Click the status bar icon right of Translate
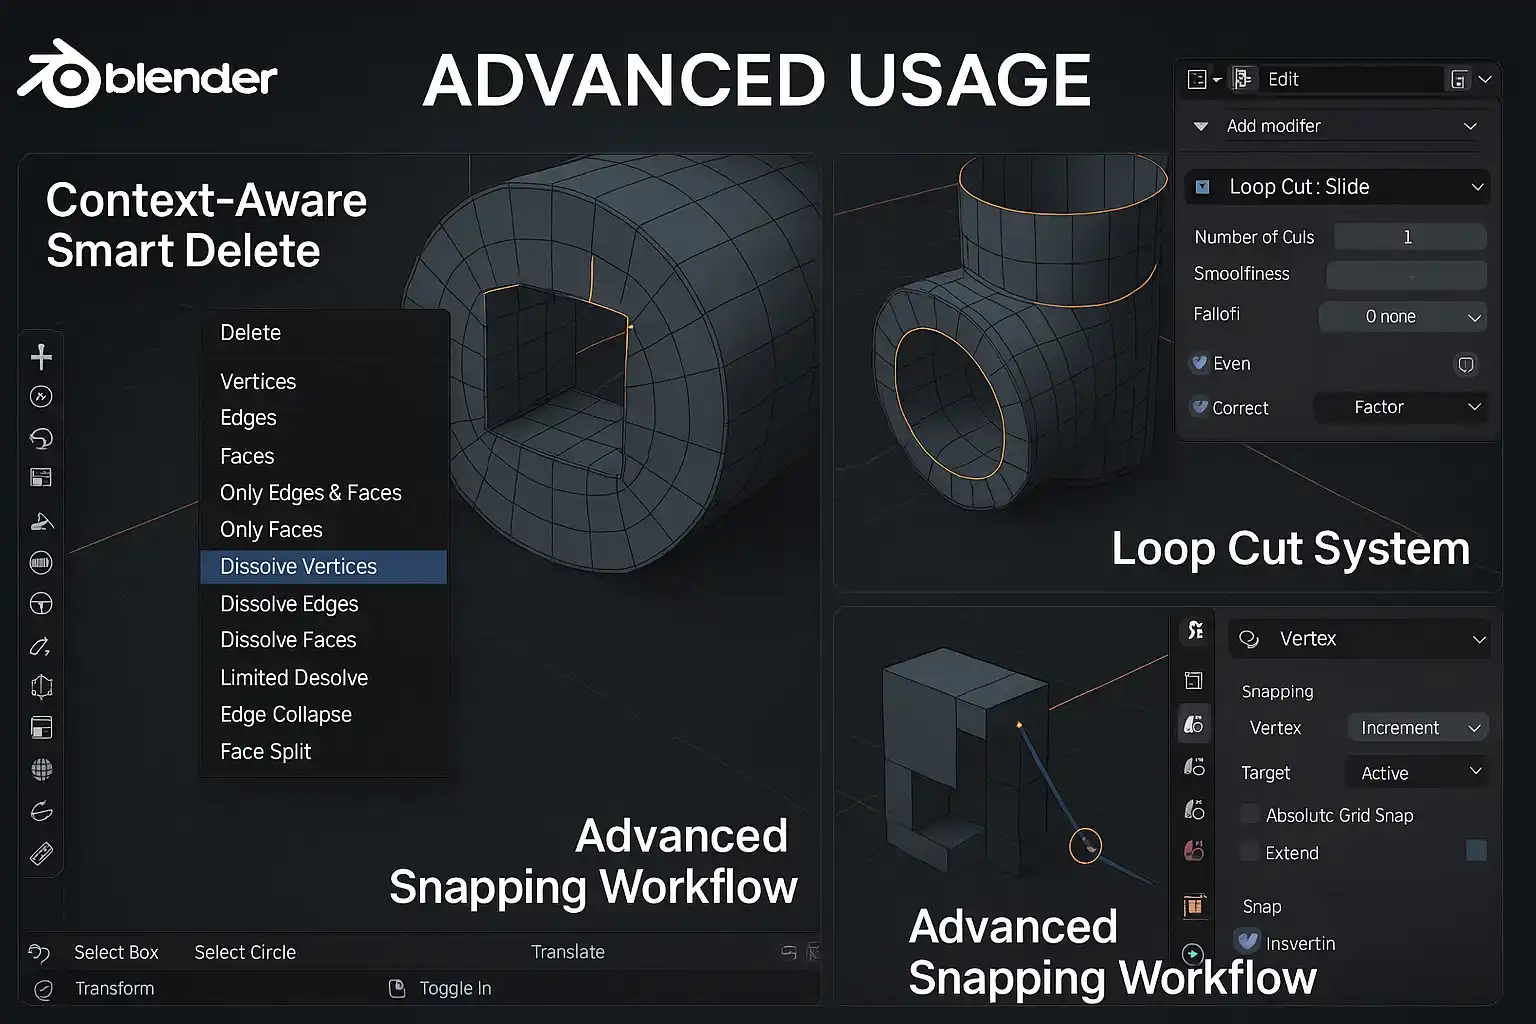 coord(789,952)
